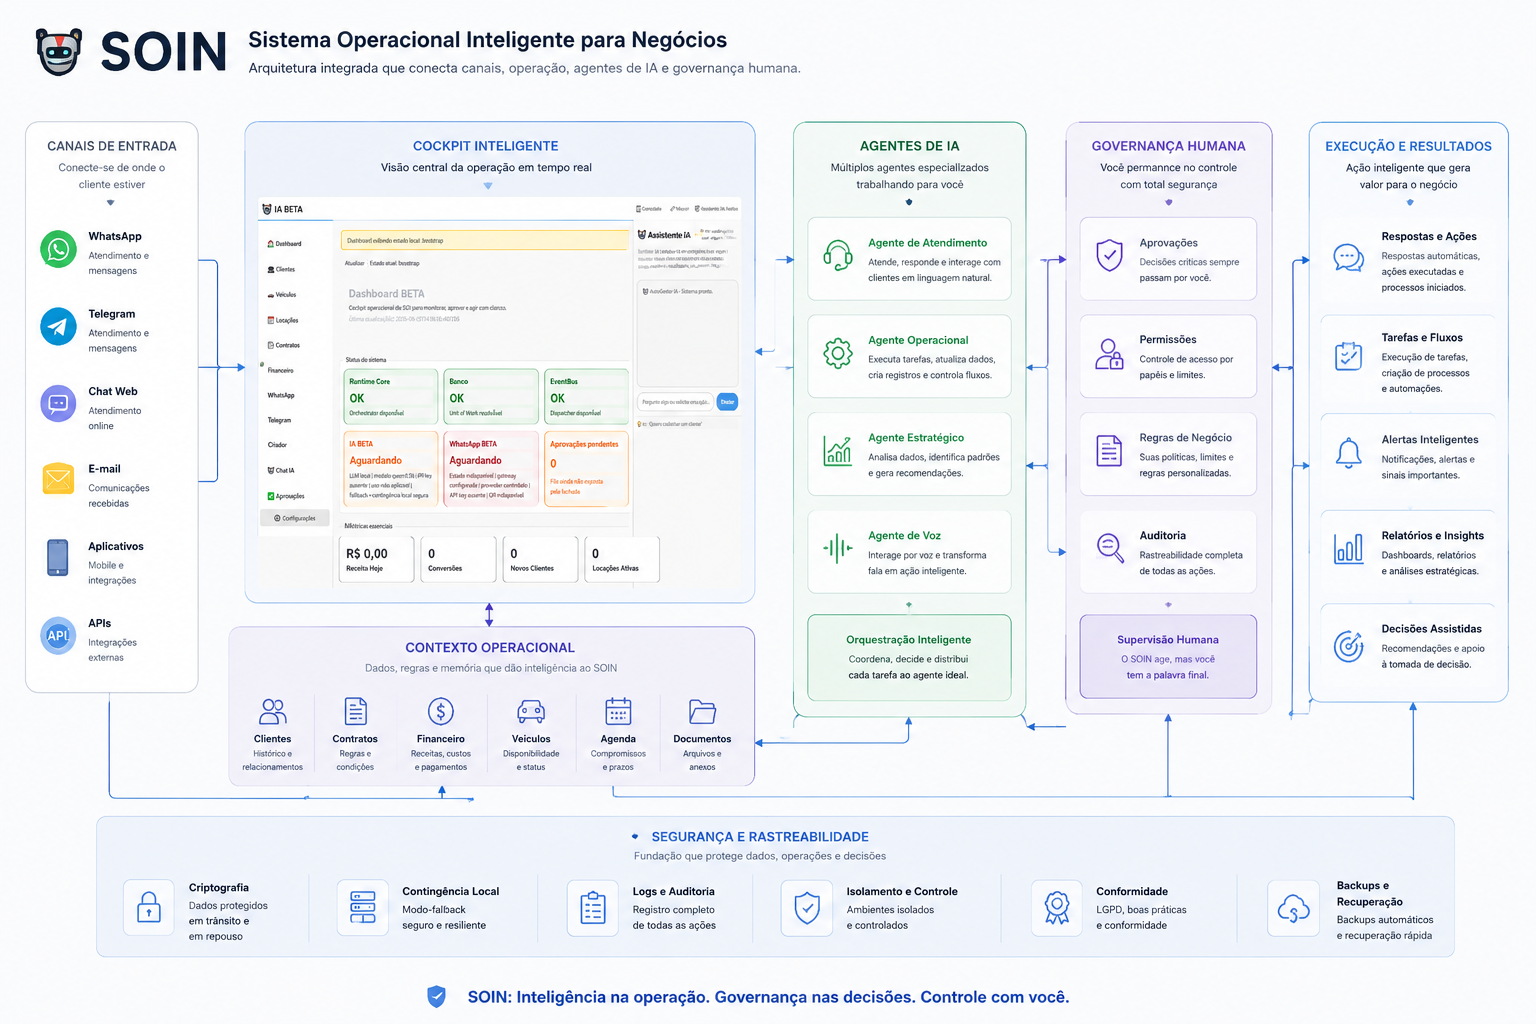Screen dimensions: 1536x1024
Task: Click the yellow dashboard notice banner
Action: 485,240
